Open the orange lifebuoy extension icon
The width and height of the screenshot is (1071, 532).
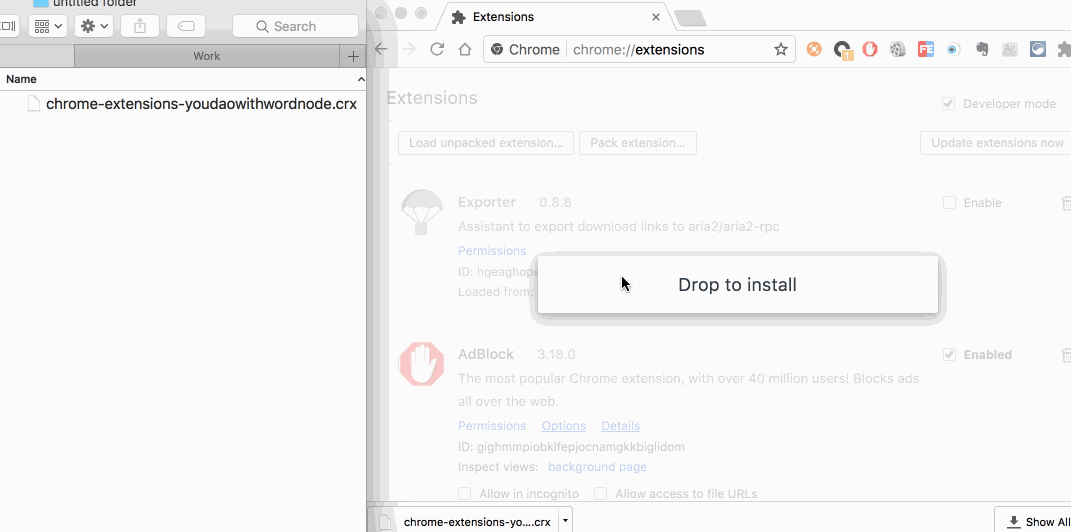click(x=813, y=49)
